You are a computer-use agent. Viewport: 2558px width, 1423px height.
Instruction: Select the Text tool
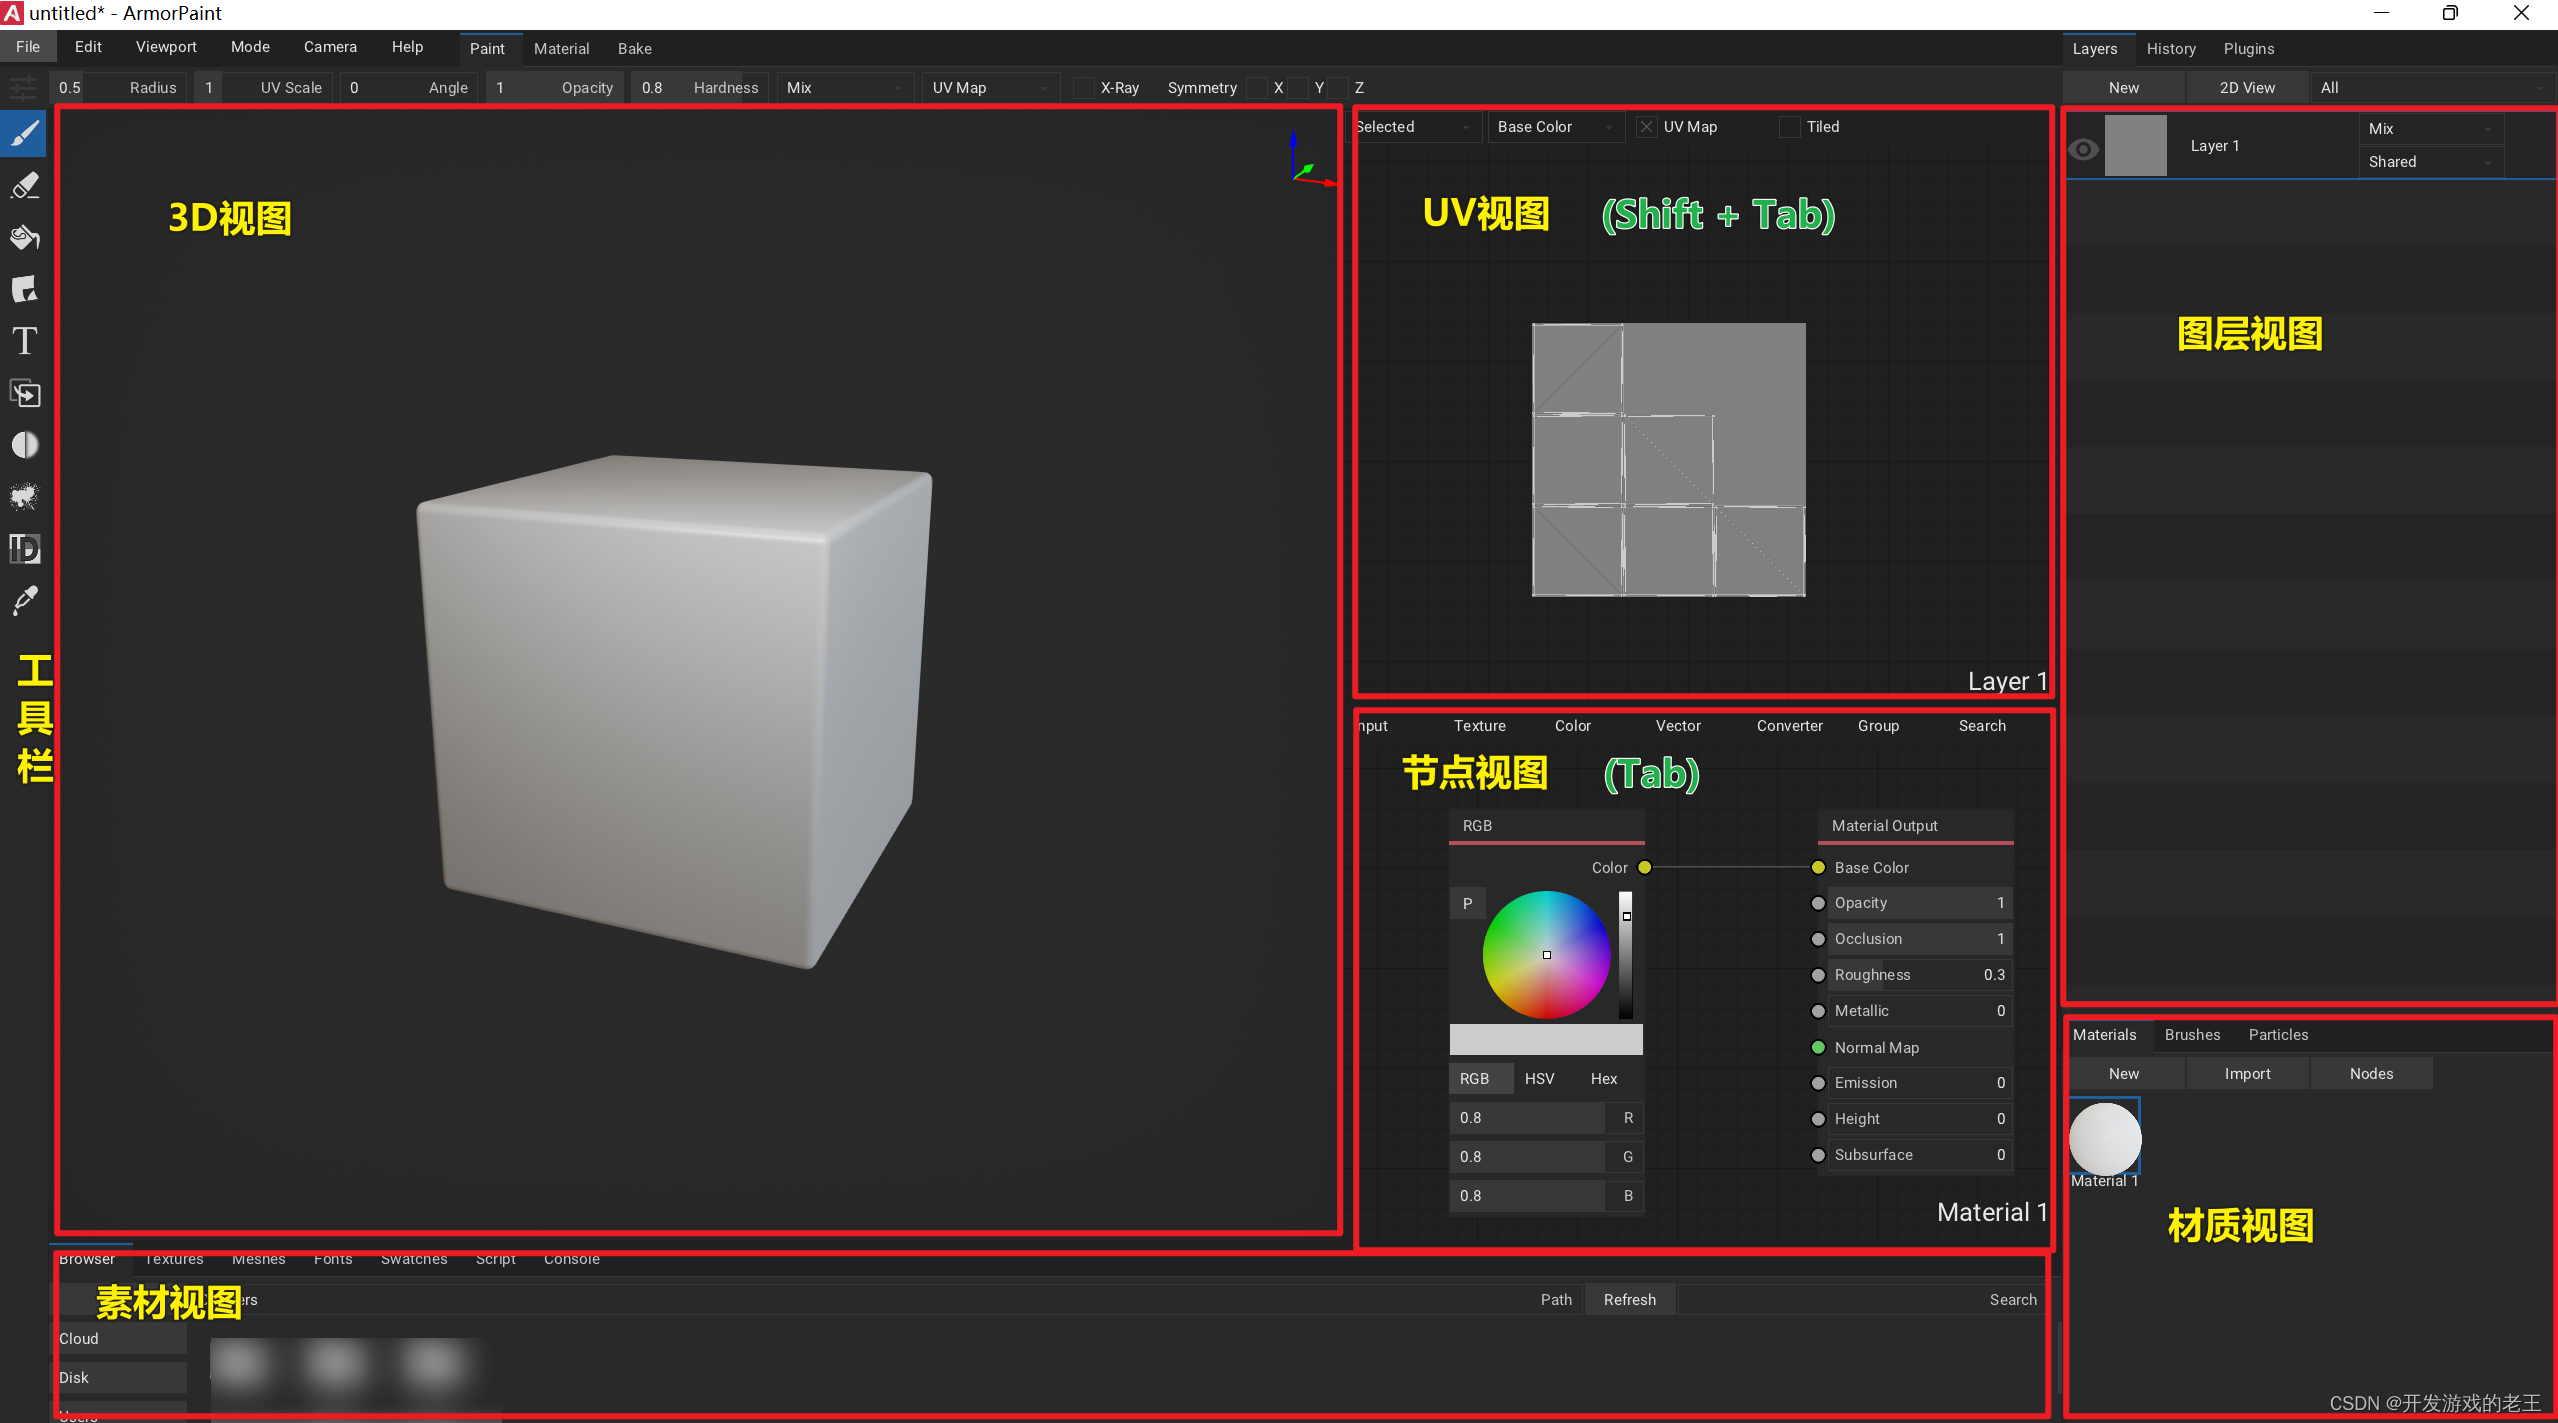[x=25, y=341]
